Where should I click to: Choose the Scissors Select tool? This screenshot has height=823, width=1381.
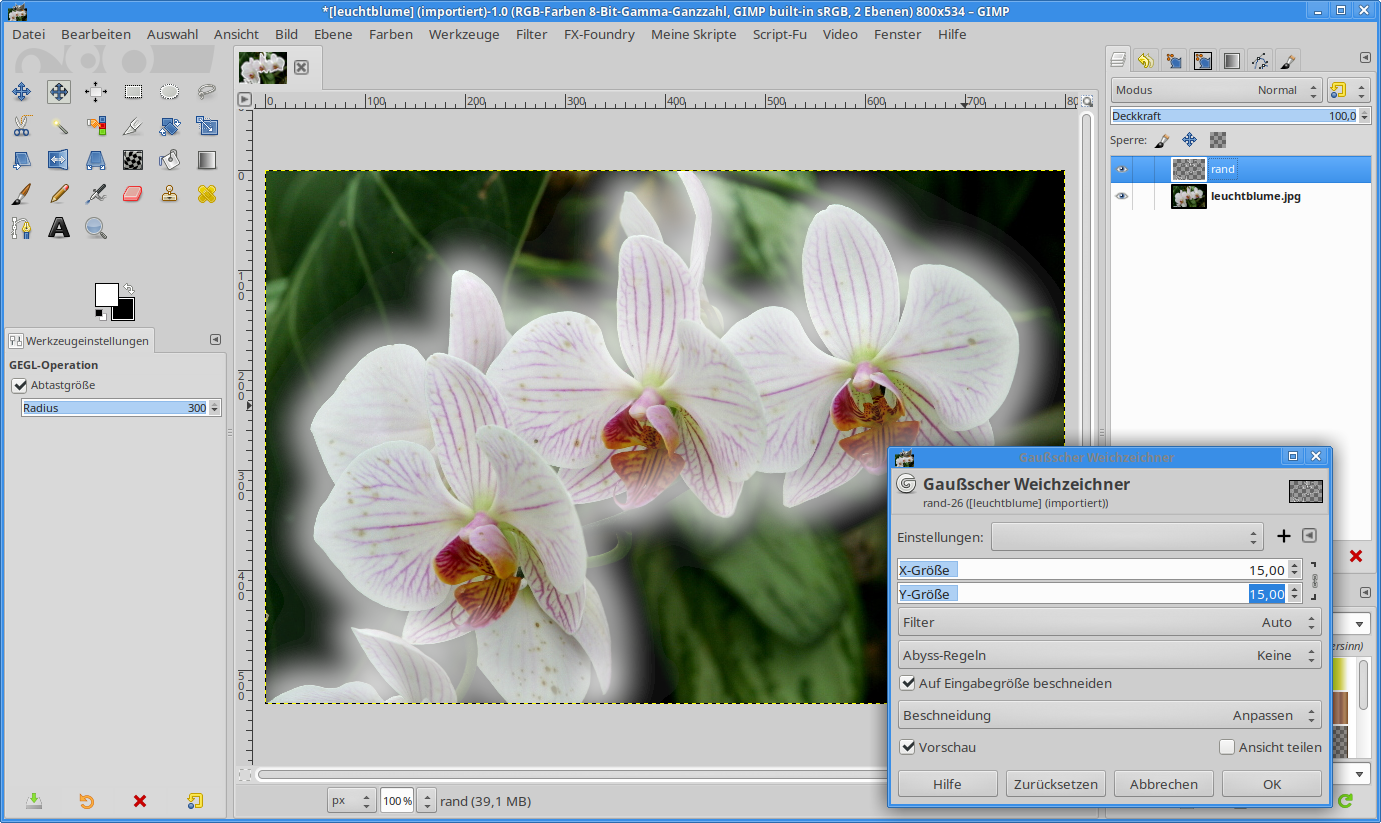pyautogui.click(x=21, y=126)
